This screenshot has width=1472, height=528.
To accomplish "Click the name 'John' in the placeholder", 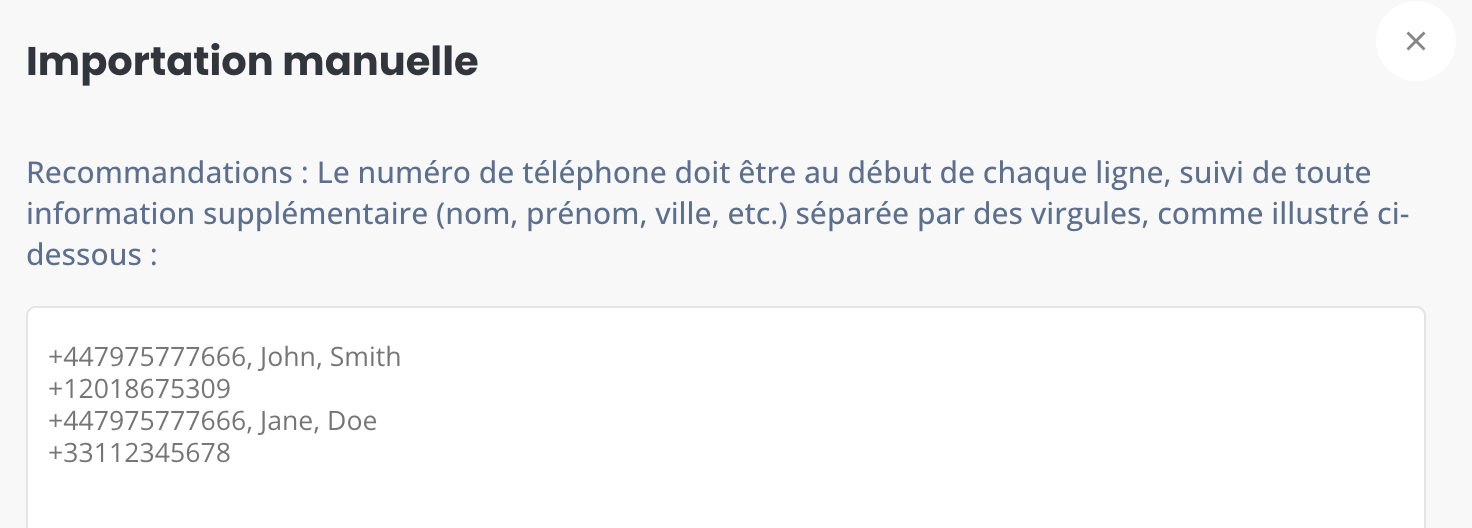I will (287, 357).
